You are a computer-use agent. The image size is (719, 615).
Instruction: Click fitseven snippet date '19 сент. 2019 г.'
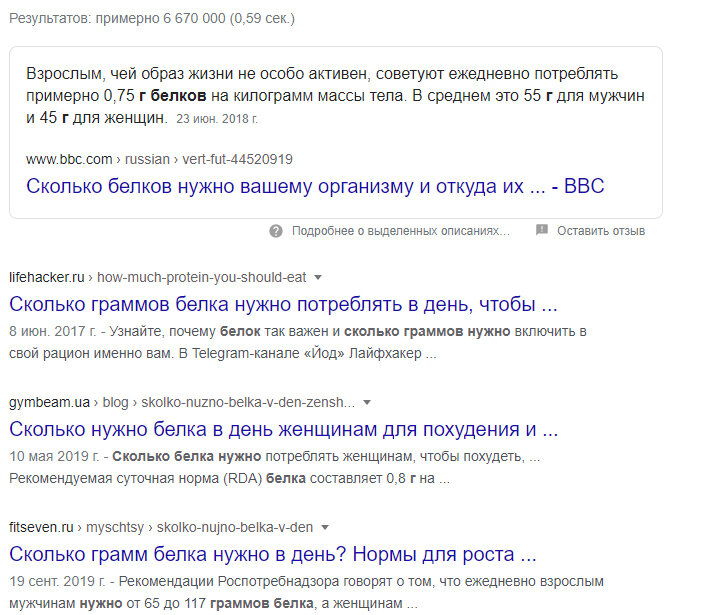click(x=57, y=581)
